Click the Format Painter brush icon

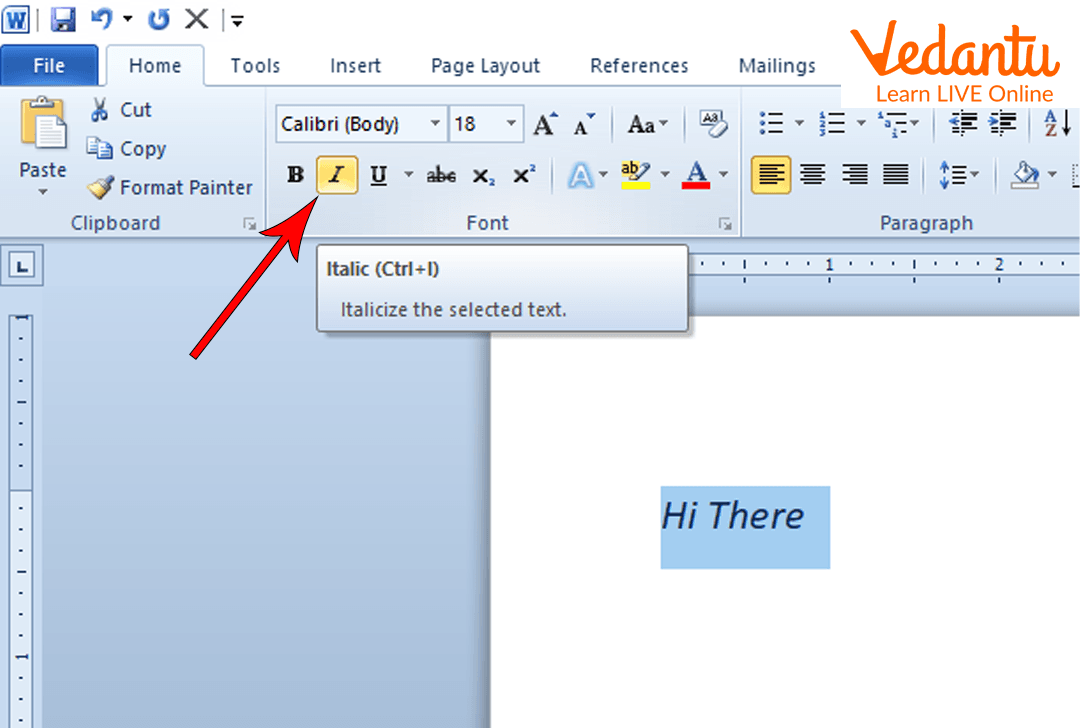pyautogui.click(x=101, y=187)
